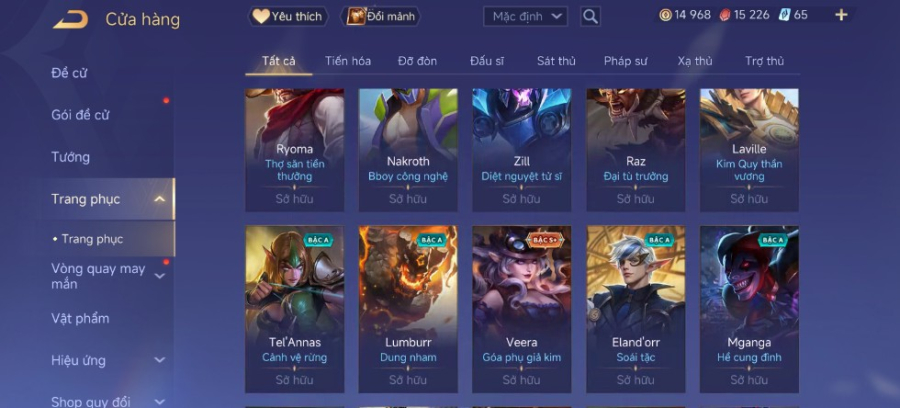Select the Tiến hóa tab
This screenshot has width=900, height=408.
(x=348, y=61)
